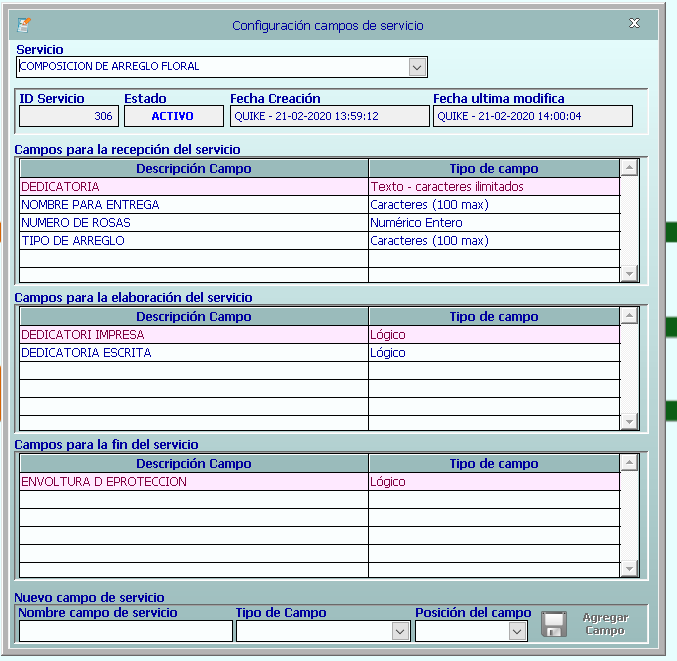The width and height of the screenshot is (677, 661).
Task: Click the recepción table scroll up arrow
Action: click(630, 168)
